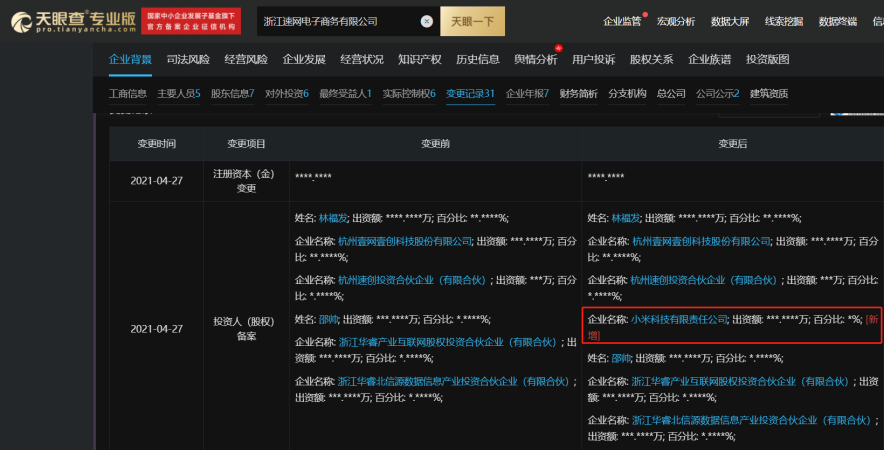Go to the 实际控制权6 sub-tab
The height and width of the screenshot is (451, 885).
(409, 94)
